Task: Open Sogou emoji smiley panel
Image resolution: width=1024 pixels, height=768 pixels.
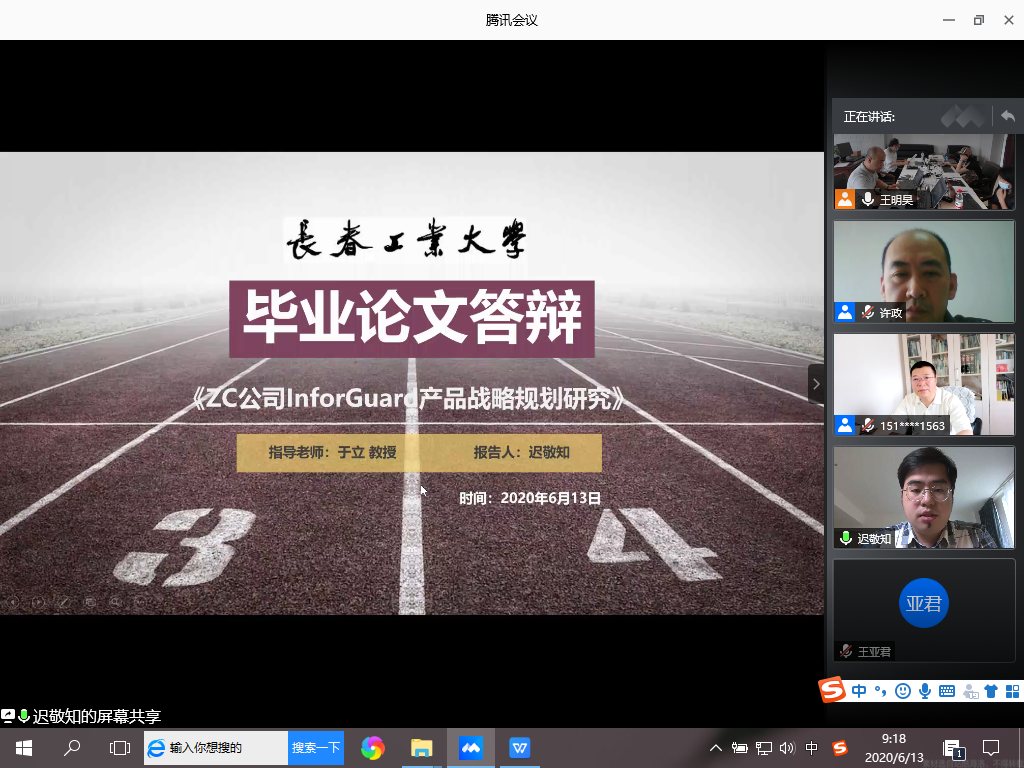Action: point(903,691)
